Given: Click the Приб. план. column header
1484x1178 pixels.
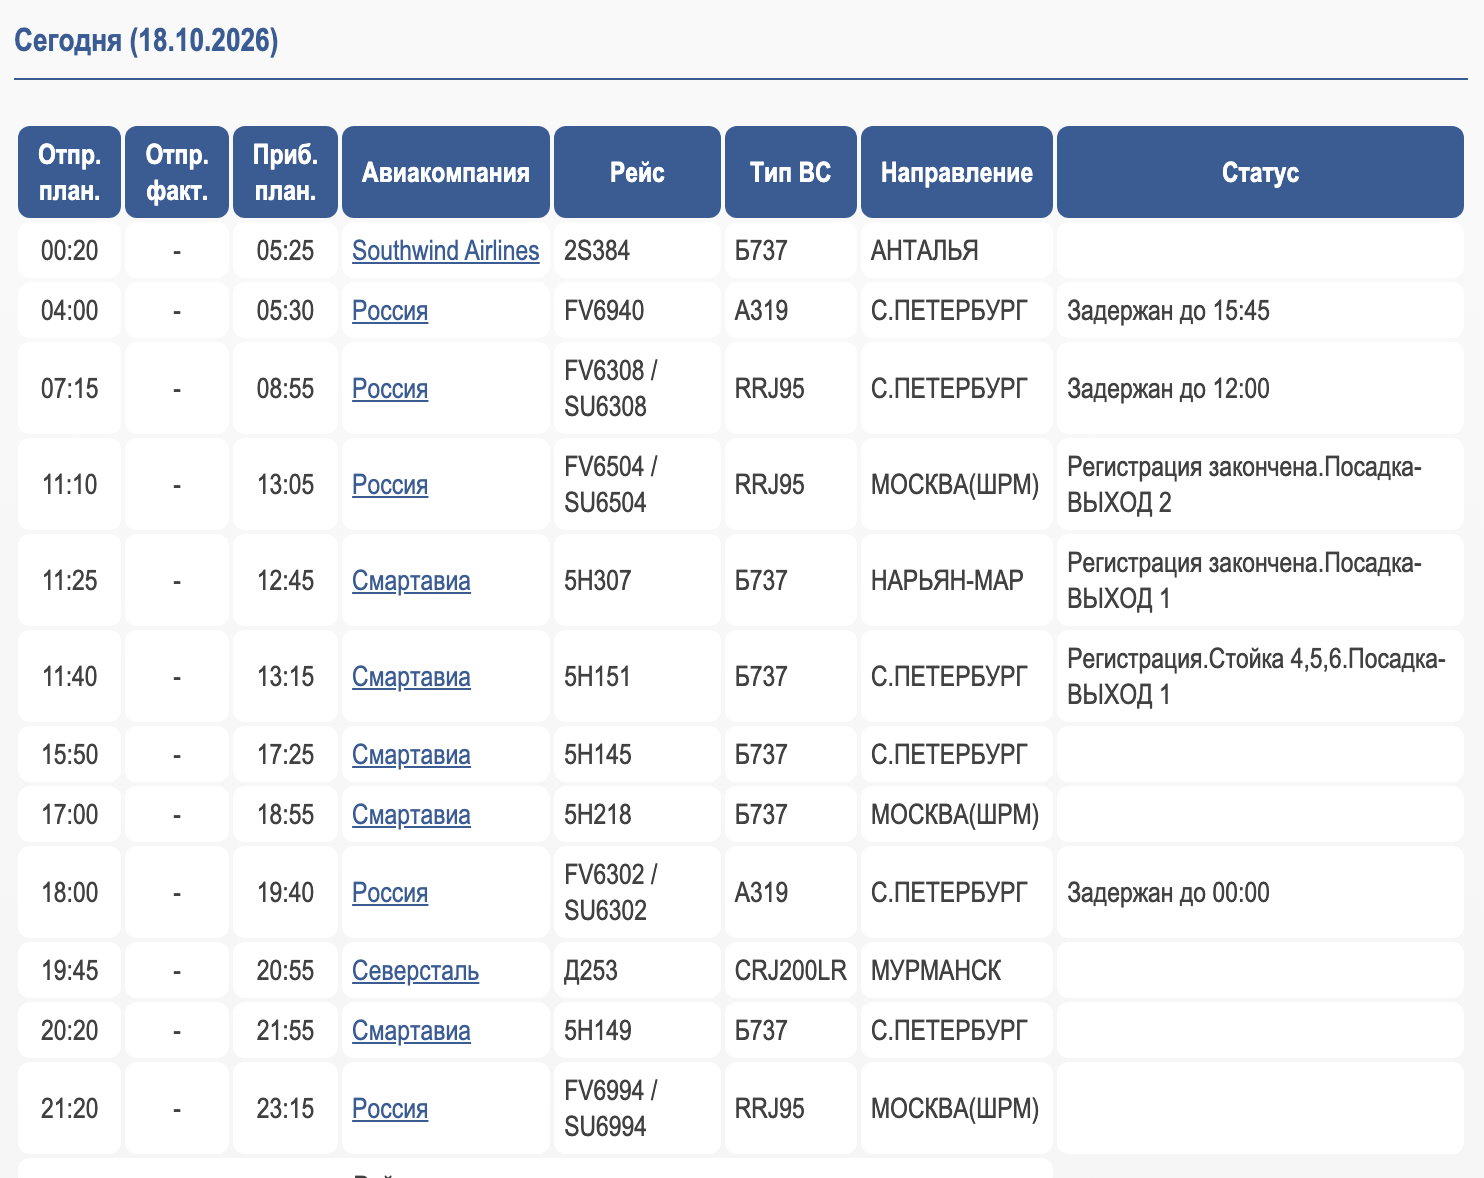Looking at the screenshot, I should [x=286, y=172].
